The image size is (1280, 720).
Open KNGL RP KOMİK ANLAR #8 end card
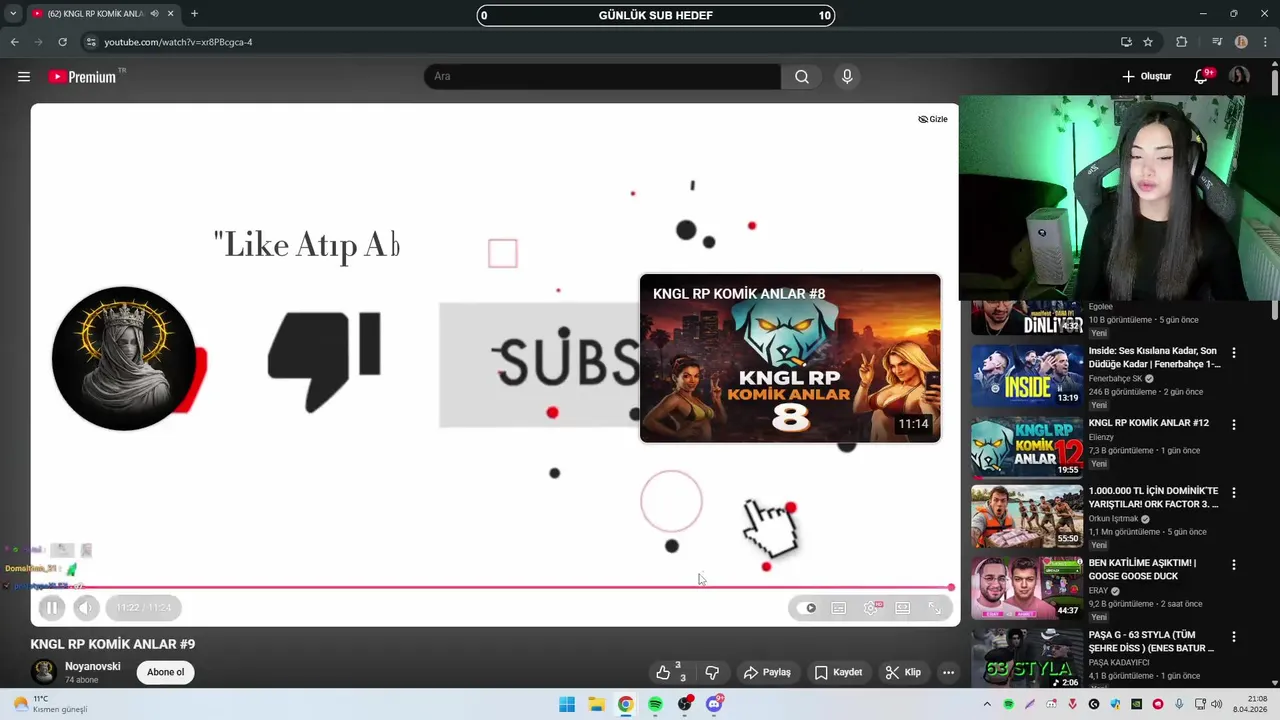pos(790,358)
